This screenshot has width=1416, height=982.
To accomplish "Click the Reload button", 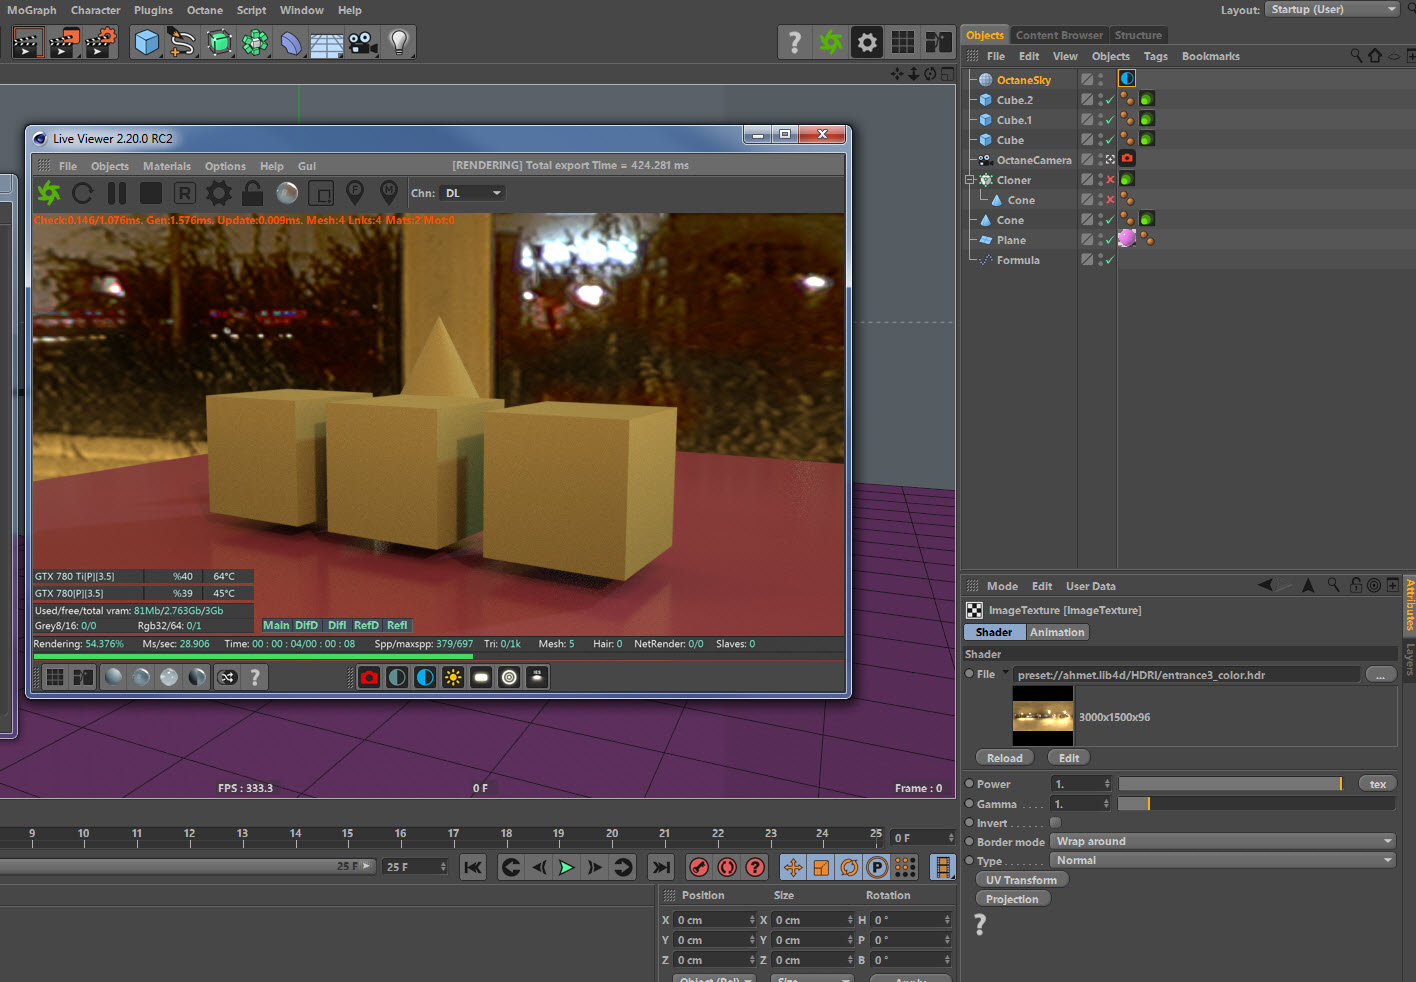I will click(x=1005, y=758).
